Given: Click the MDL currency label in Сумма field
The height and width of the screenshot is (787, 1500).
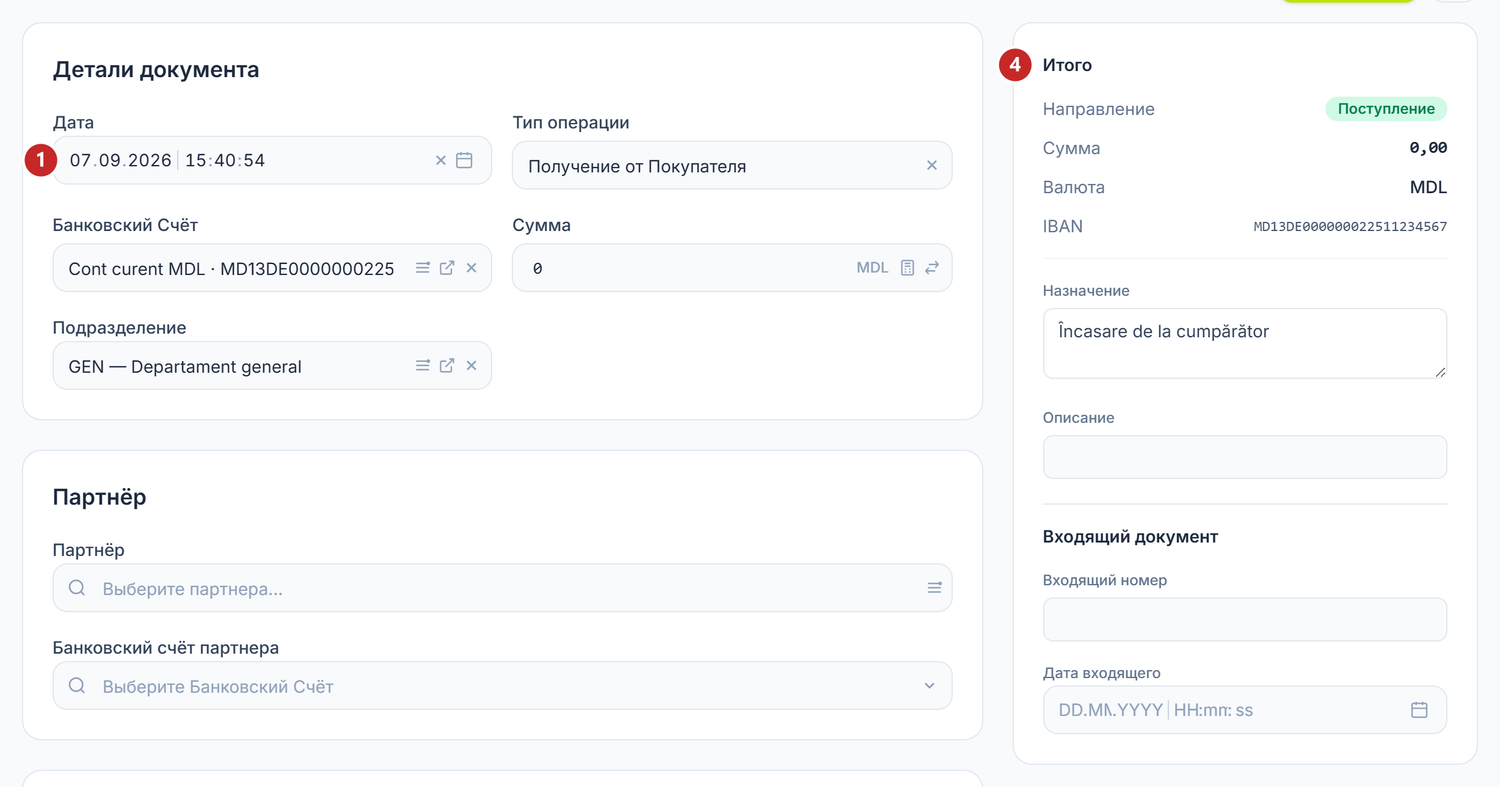Looking at the screenshot, I should (872, 268).
